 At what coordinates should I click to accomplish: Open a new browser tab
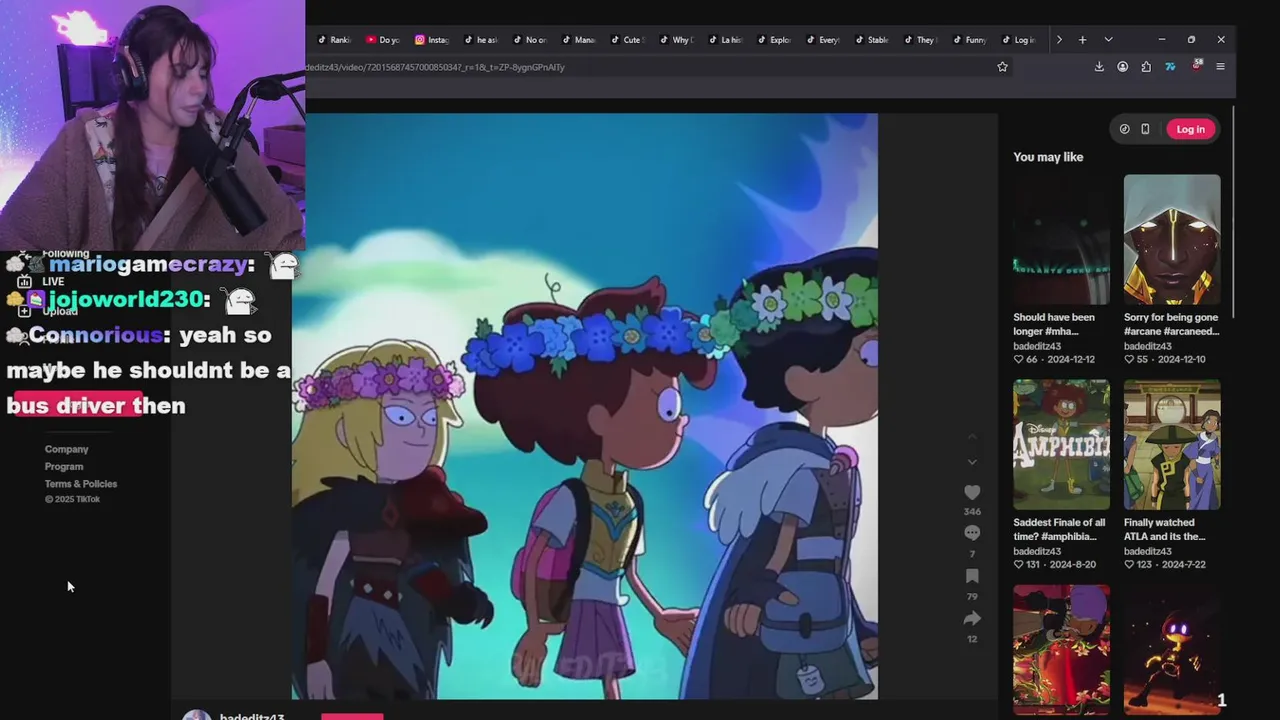pyautogui.click(x=1082, y=40)
